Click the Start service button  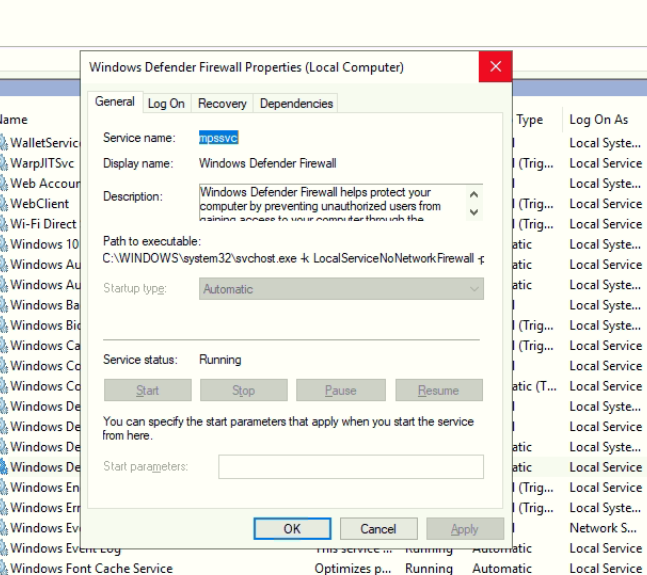coord(147,390)
